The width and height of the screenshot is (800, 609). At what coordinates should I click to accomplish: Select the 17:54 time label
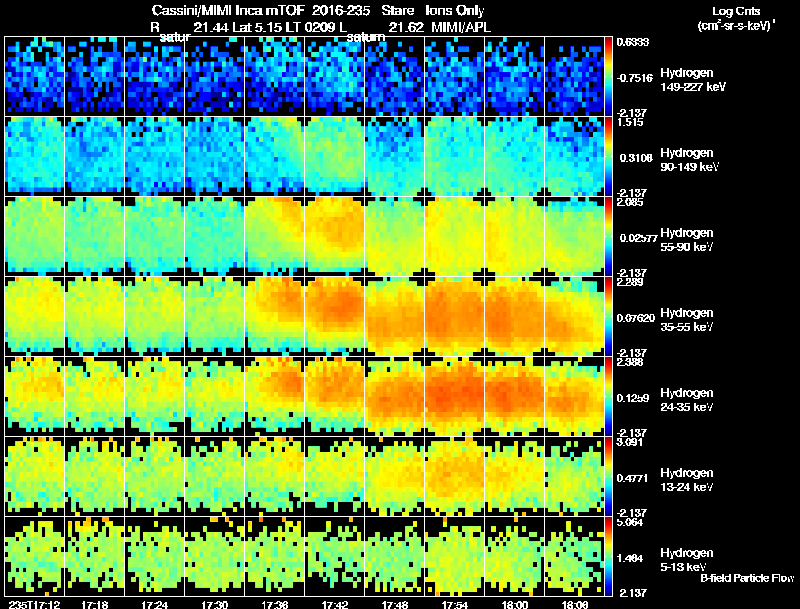click(x=455, y=604)
